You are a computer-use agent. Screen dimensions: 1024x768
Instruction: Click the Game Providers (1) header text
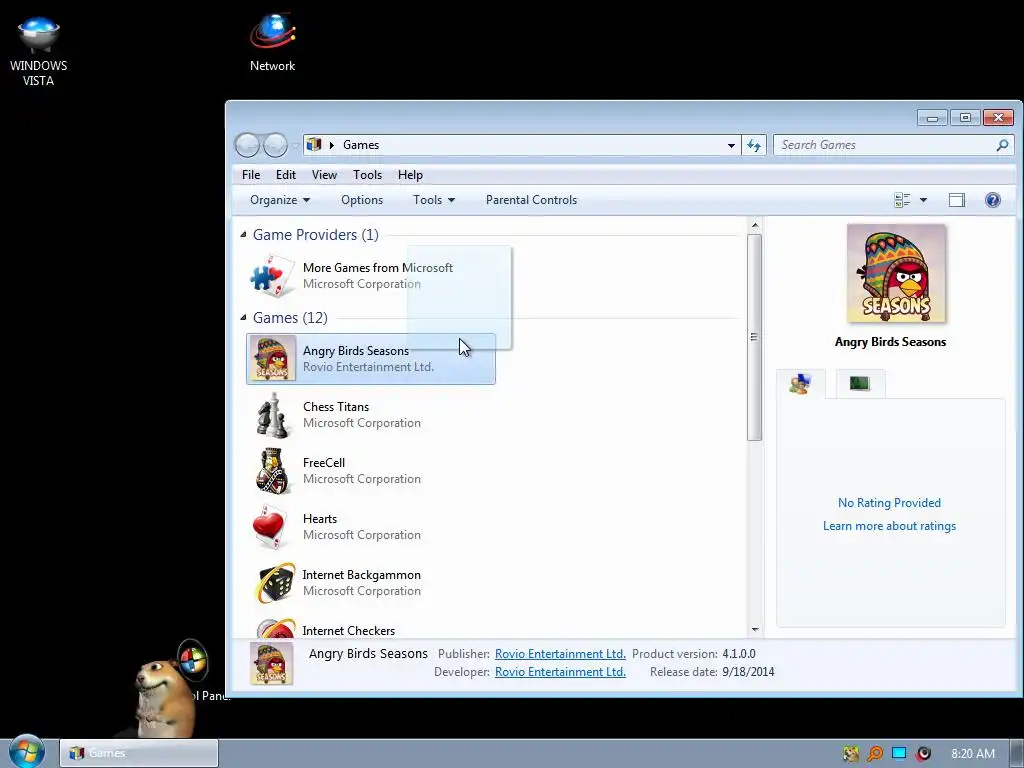coord(315,234)
